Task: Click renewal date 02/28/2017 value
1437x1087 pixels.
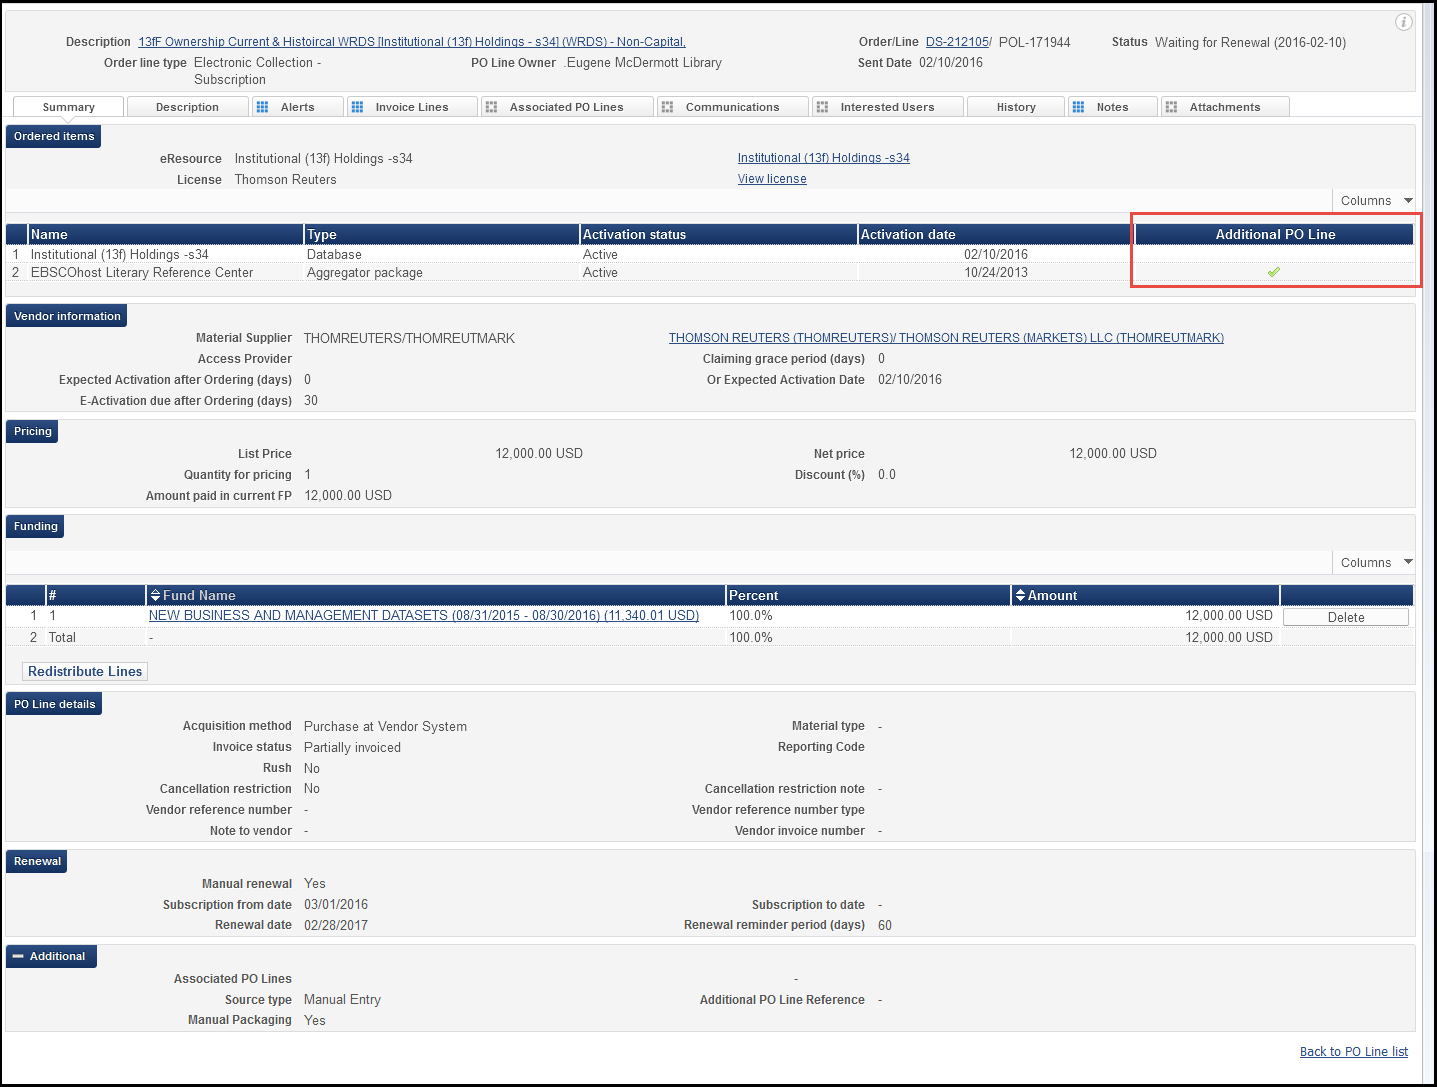Action: tap(336, 926)
